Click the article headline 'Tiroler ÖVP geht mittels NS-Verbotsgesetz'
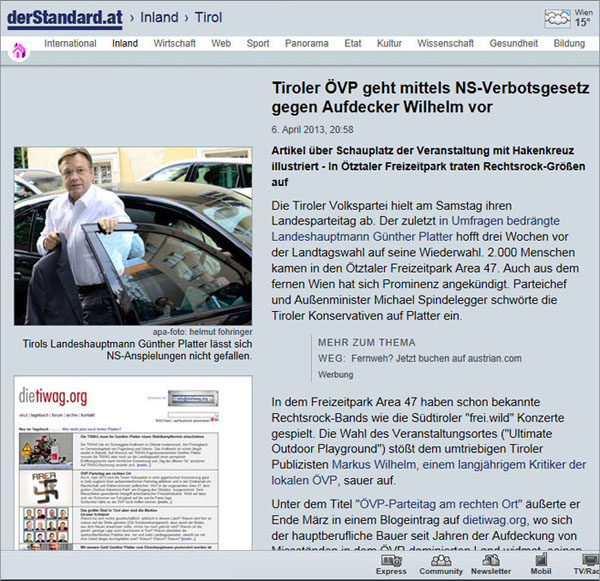The height and width of the screenshot is (581, 600). click(x=430, y=97)
